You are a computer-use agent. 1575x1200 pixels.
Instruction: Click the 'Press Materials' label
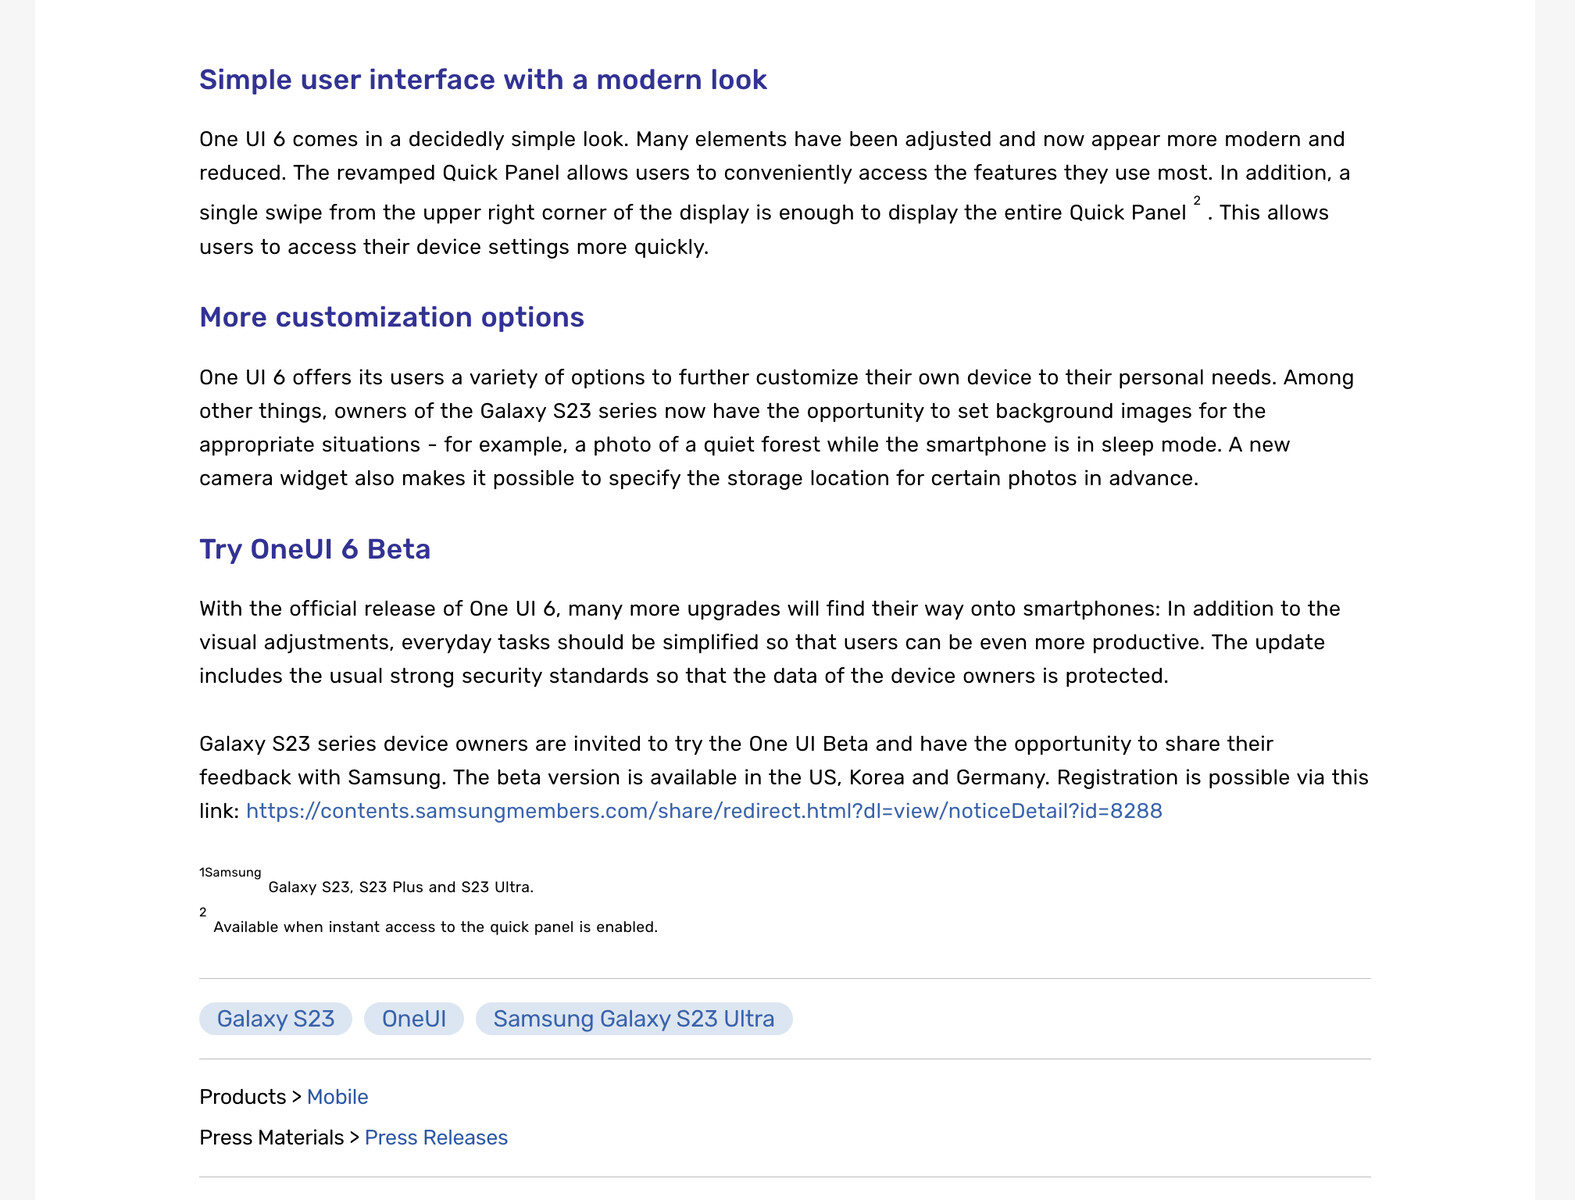click(271, 1138)
